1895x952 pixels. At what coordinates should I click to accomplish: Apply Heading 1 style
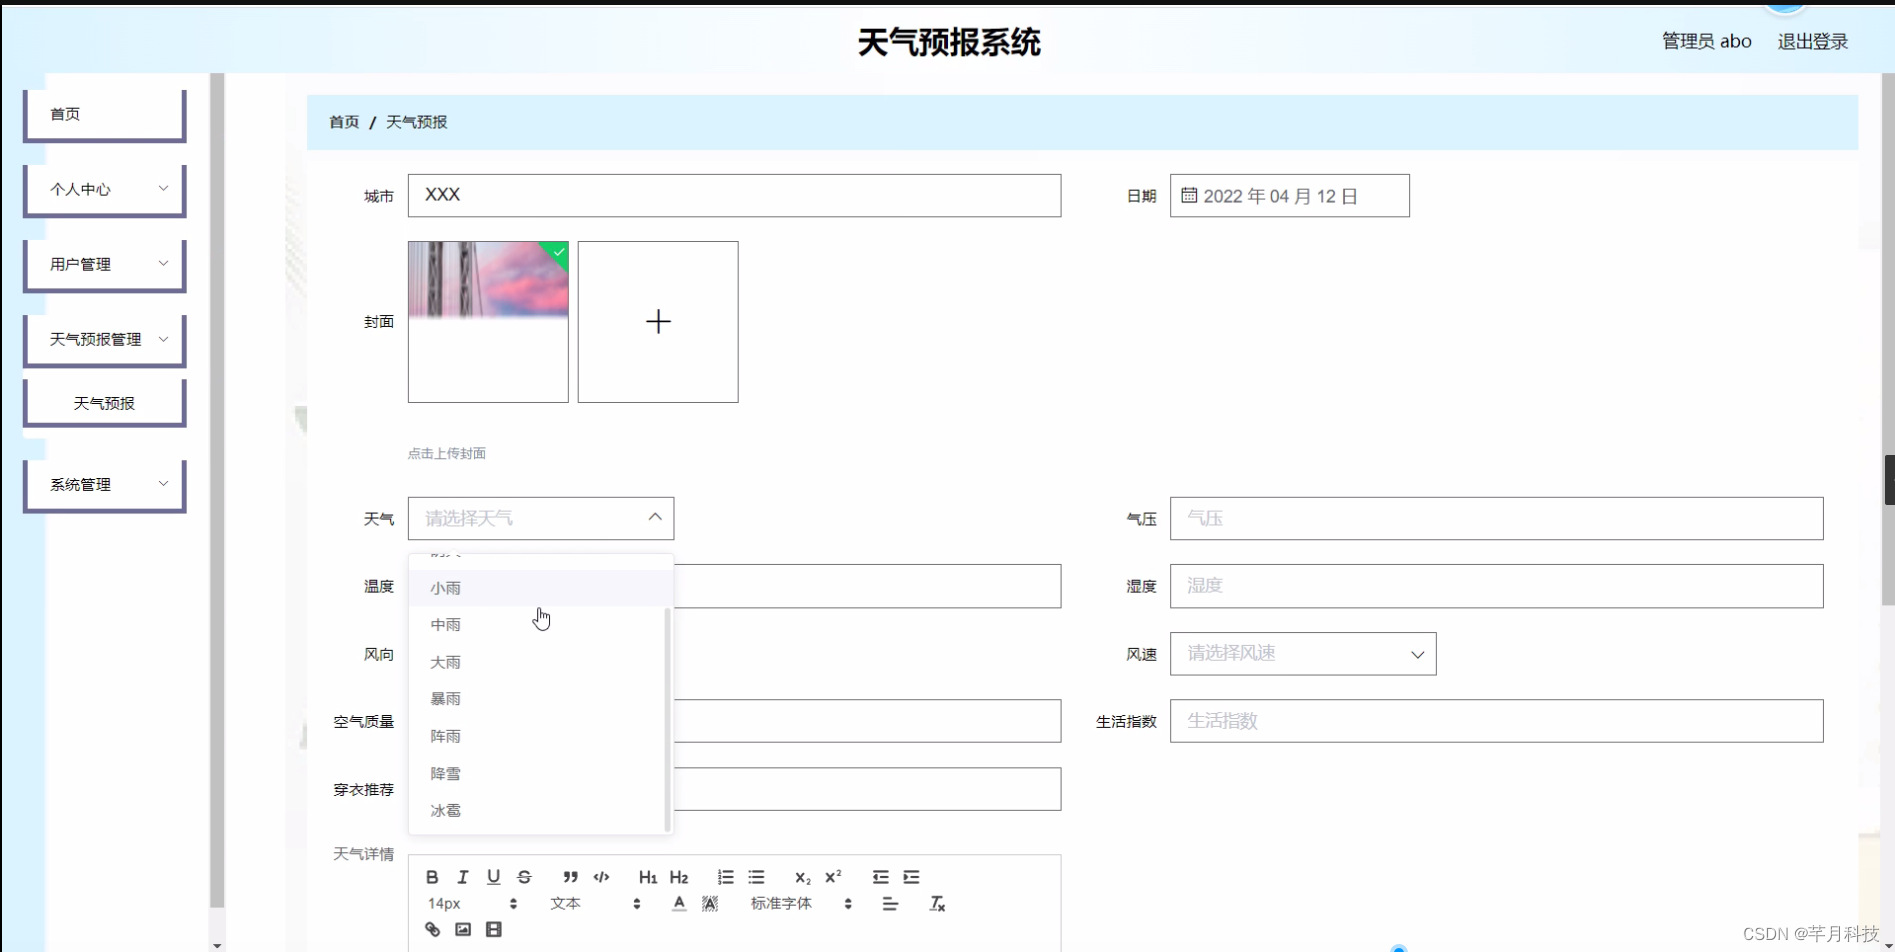click(647, 877)
